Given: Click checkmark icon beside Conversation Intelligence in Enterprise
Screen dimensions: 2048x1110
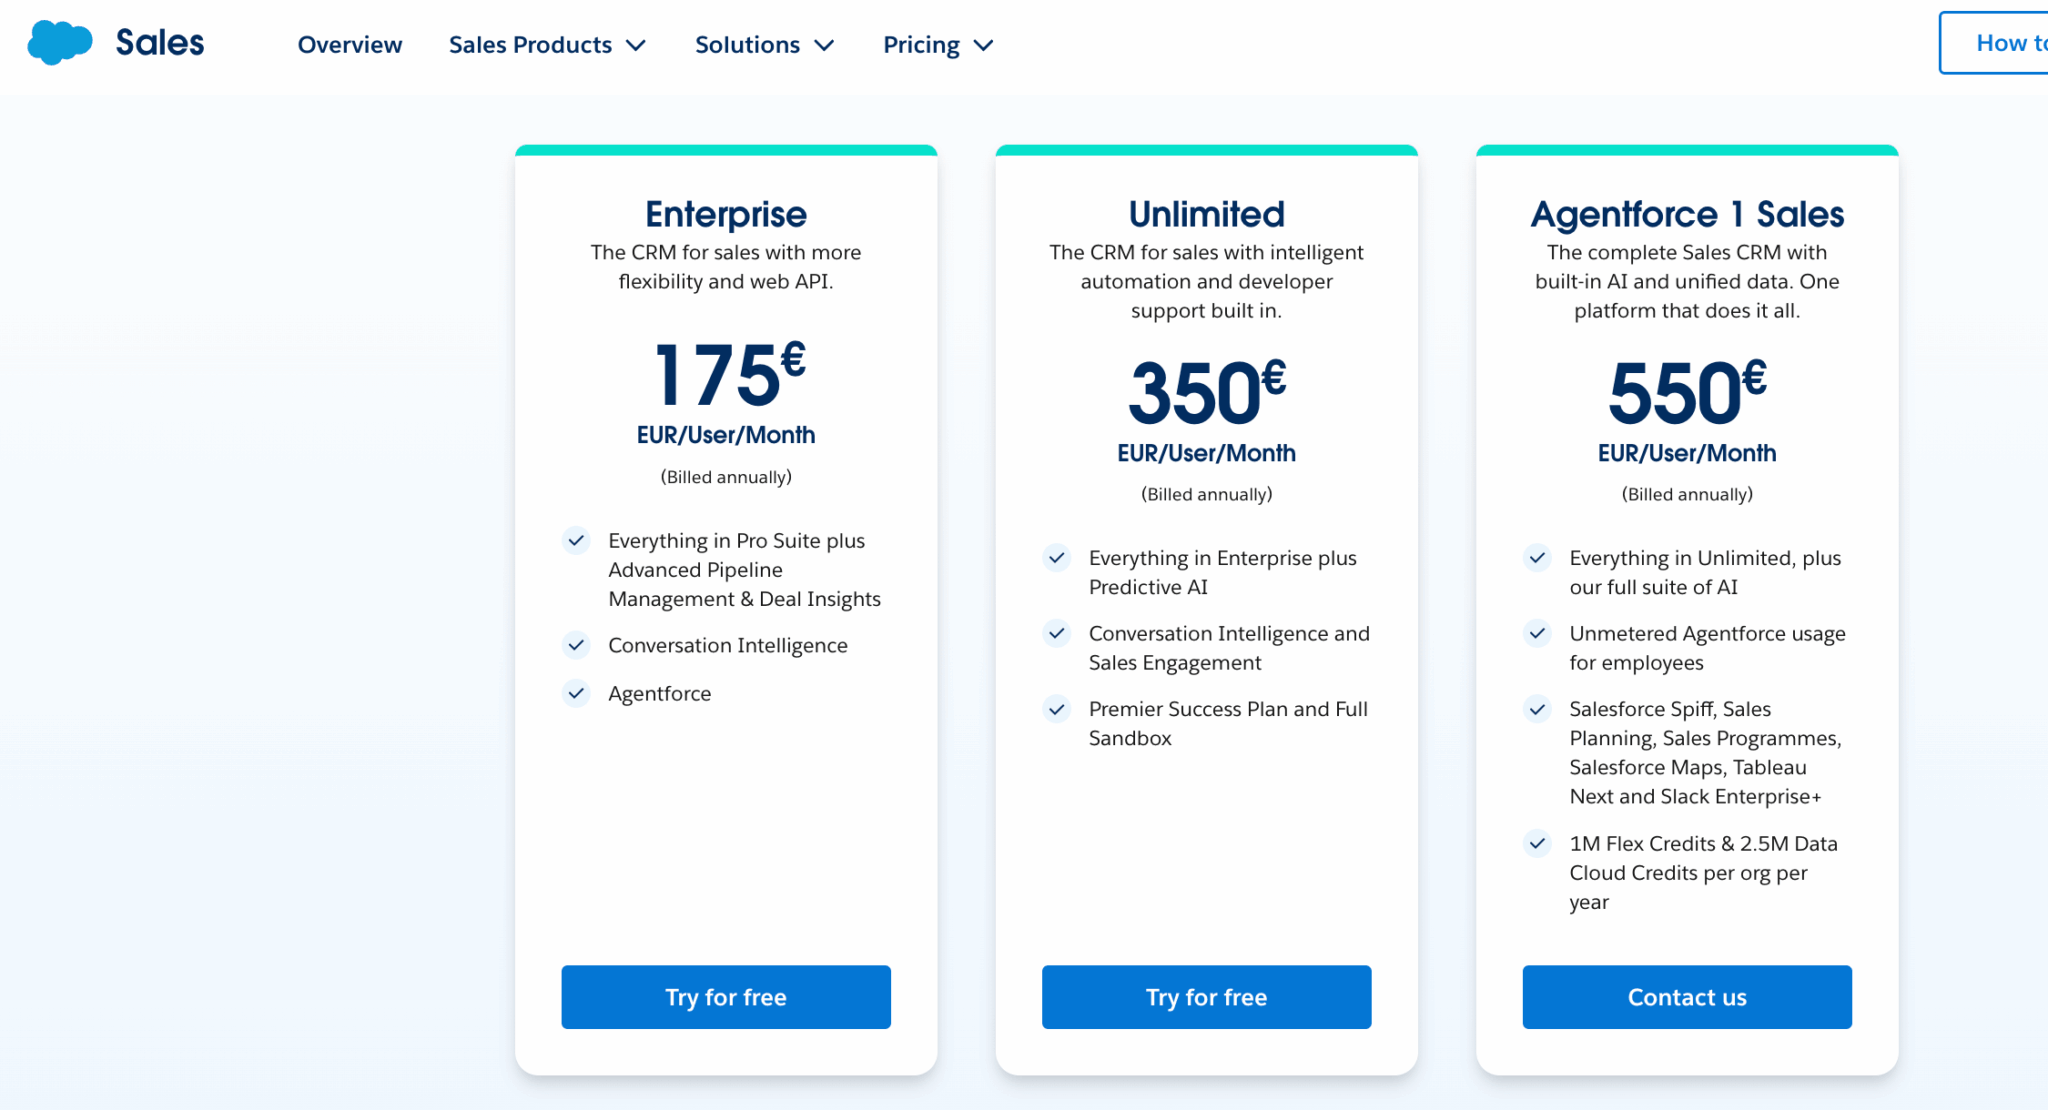Looking at the screenshot, I should (x=576, y=645).
